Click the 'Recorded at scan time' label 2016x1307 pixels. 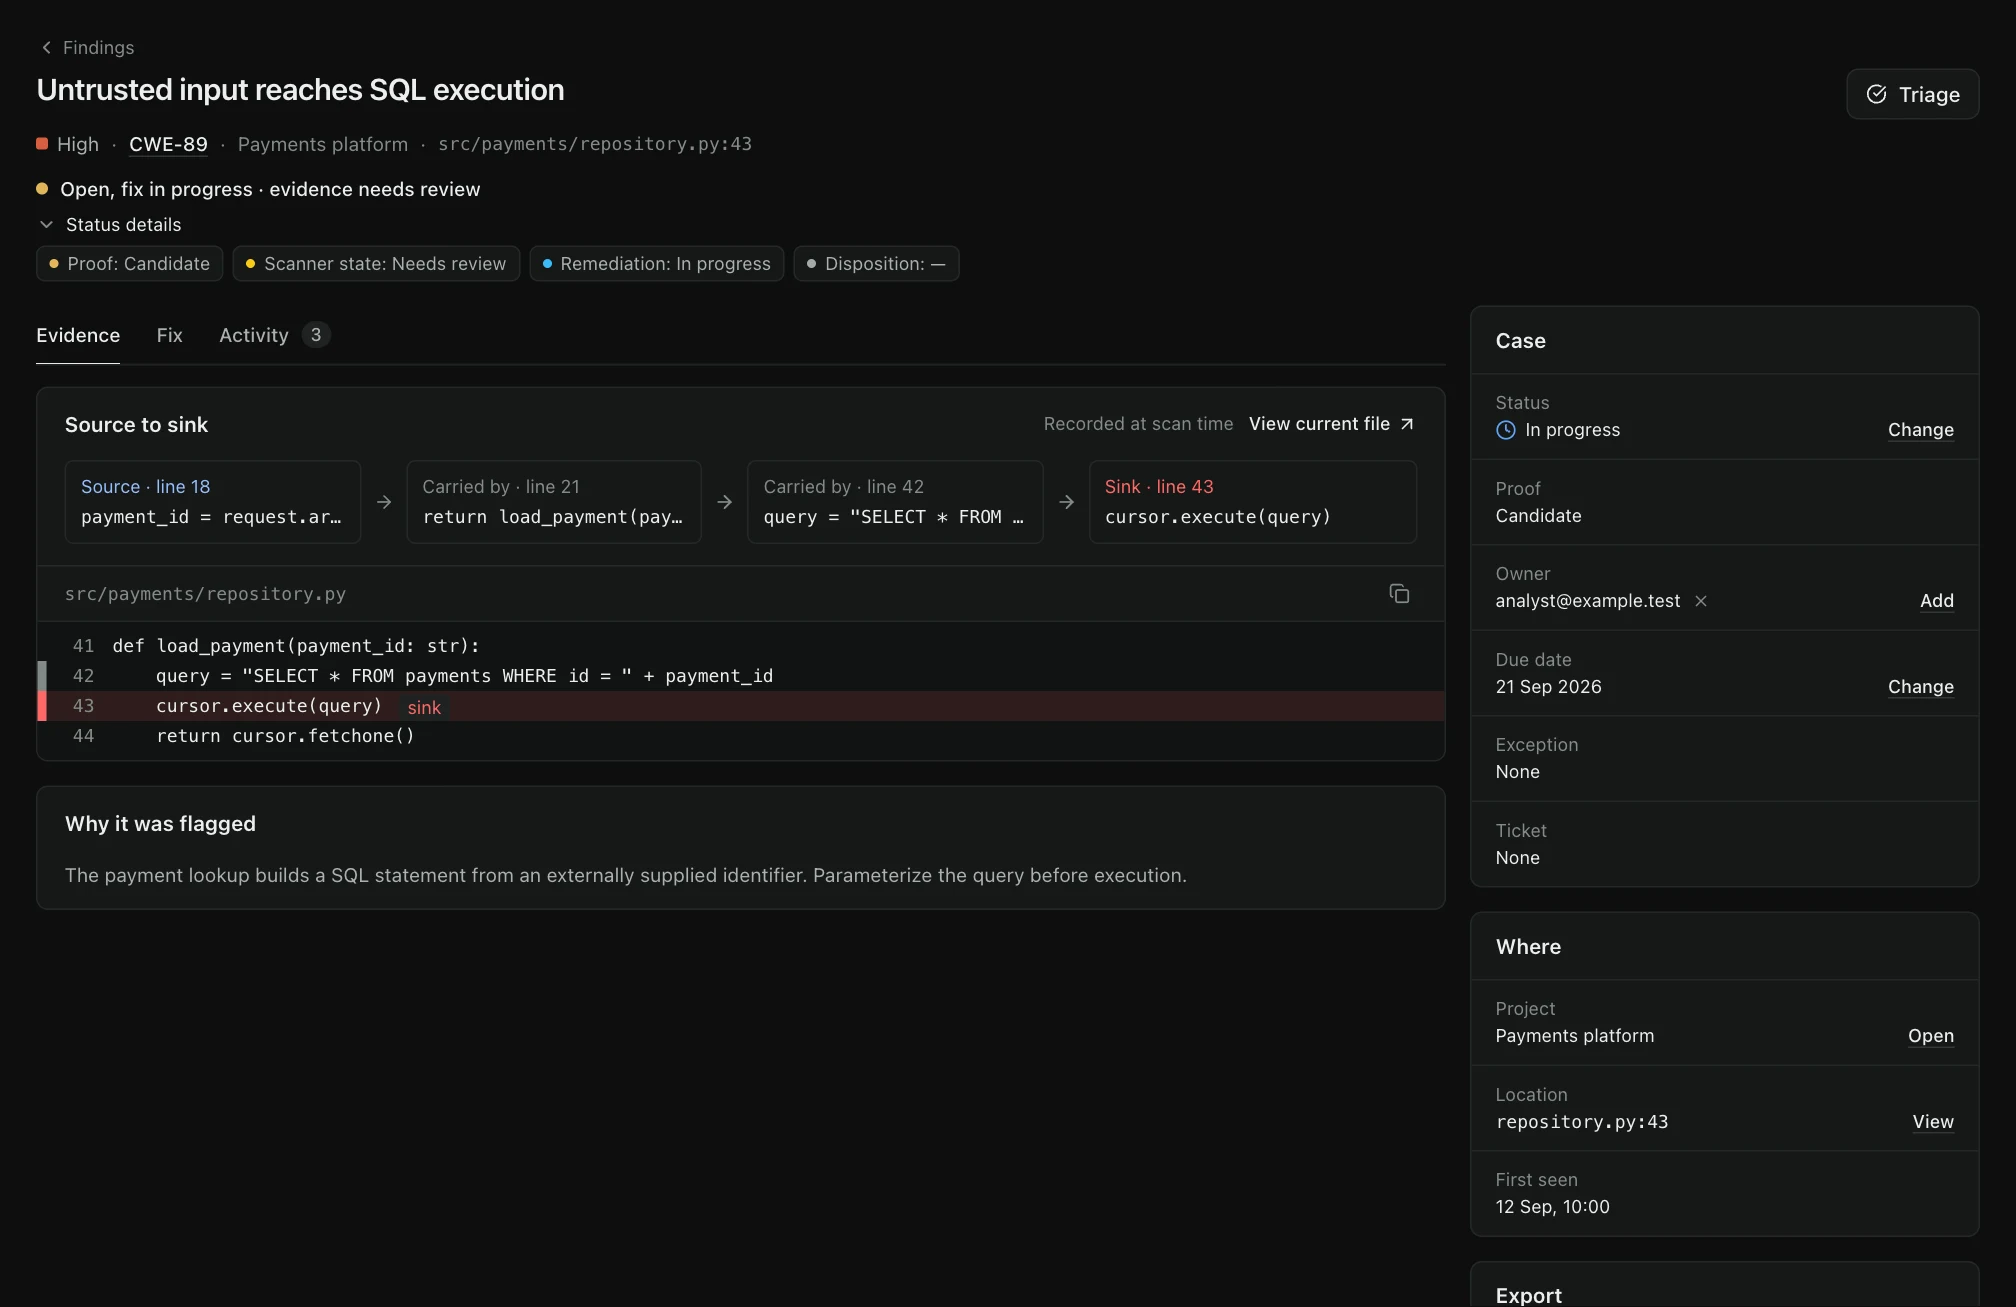(1138, 424)
